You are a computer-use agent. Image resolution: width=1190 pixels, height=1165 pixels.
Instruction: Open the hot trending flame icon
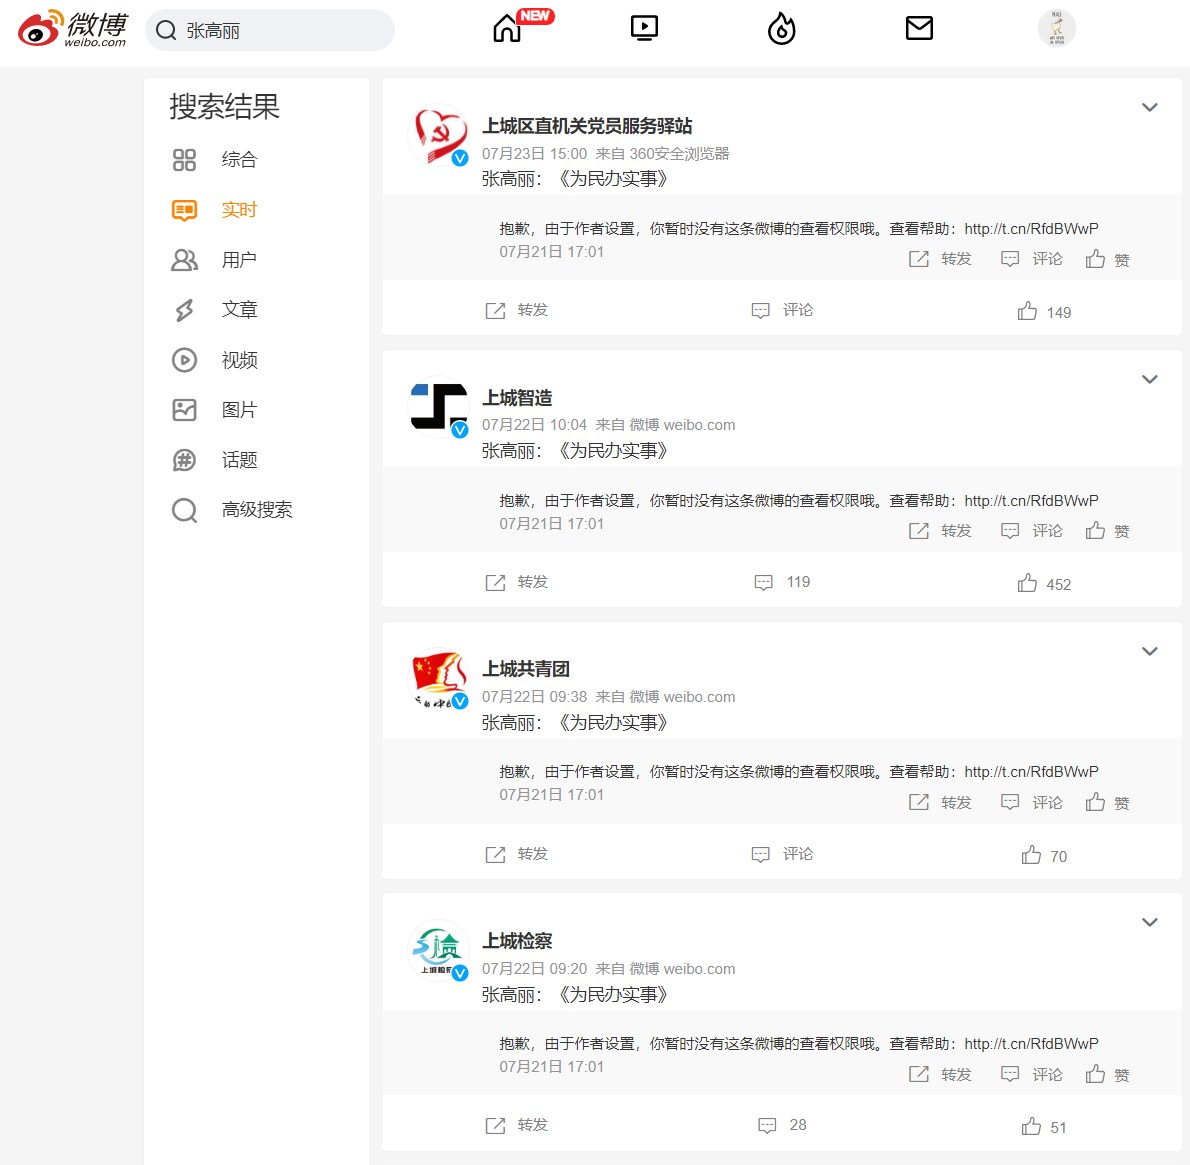tap(782, 29)
